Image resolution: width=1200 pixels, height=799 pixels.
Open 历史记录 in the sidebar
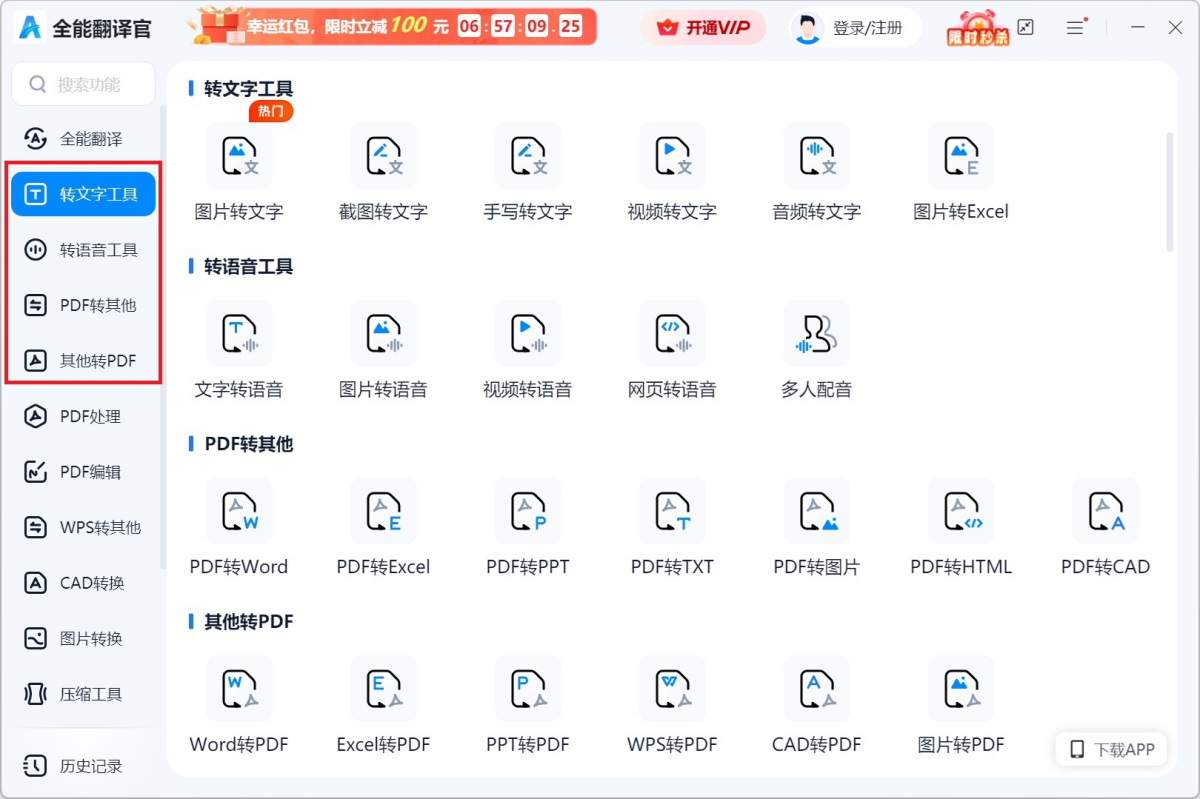pyautogui.click(x=83, y=766)
